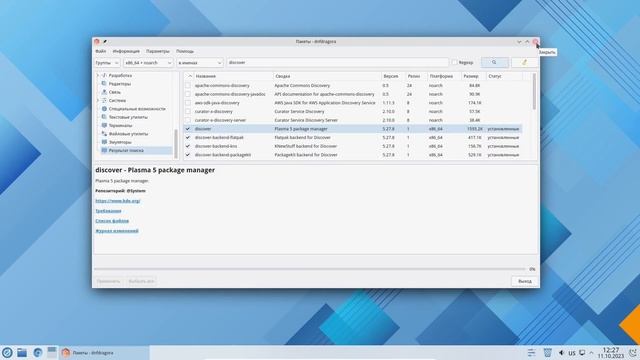The image size is (640, 360).
Task: Sort by the Название column header
Action: click(233, 76)
